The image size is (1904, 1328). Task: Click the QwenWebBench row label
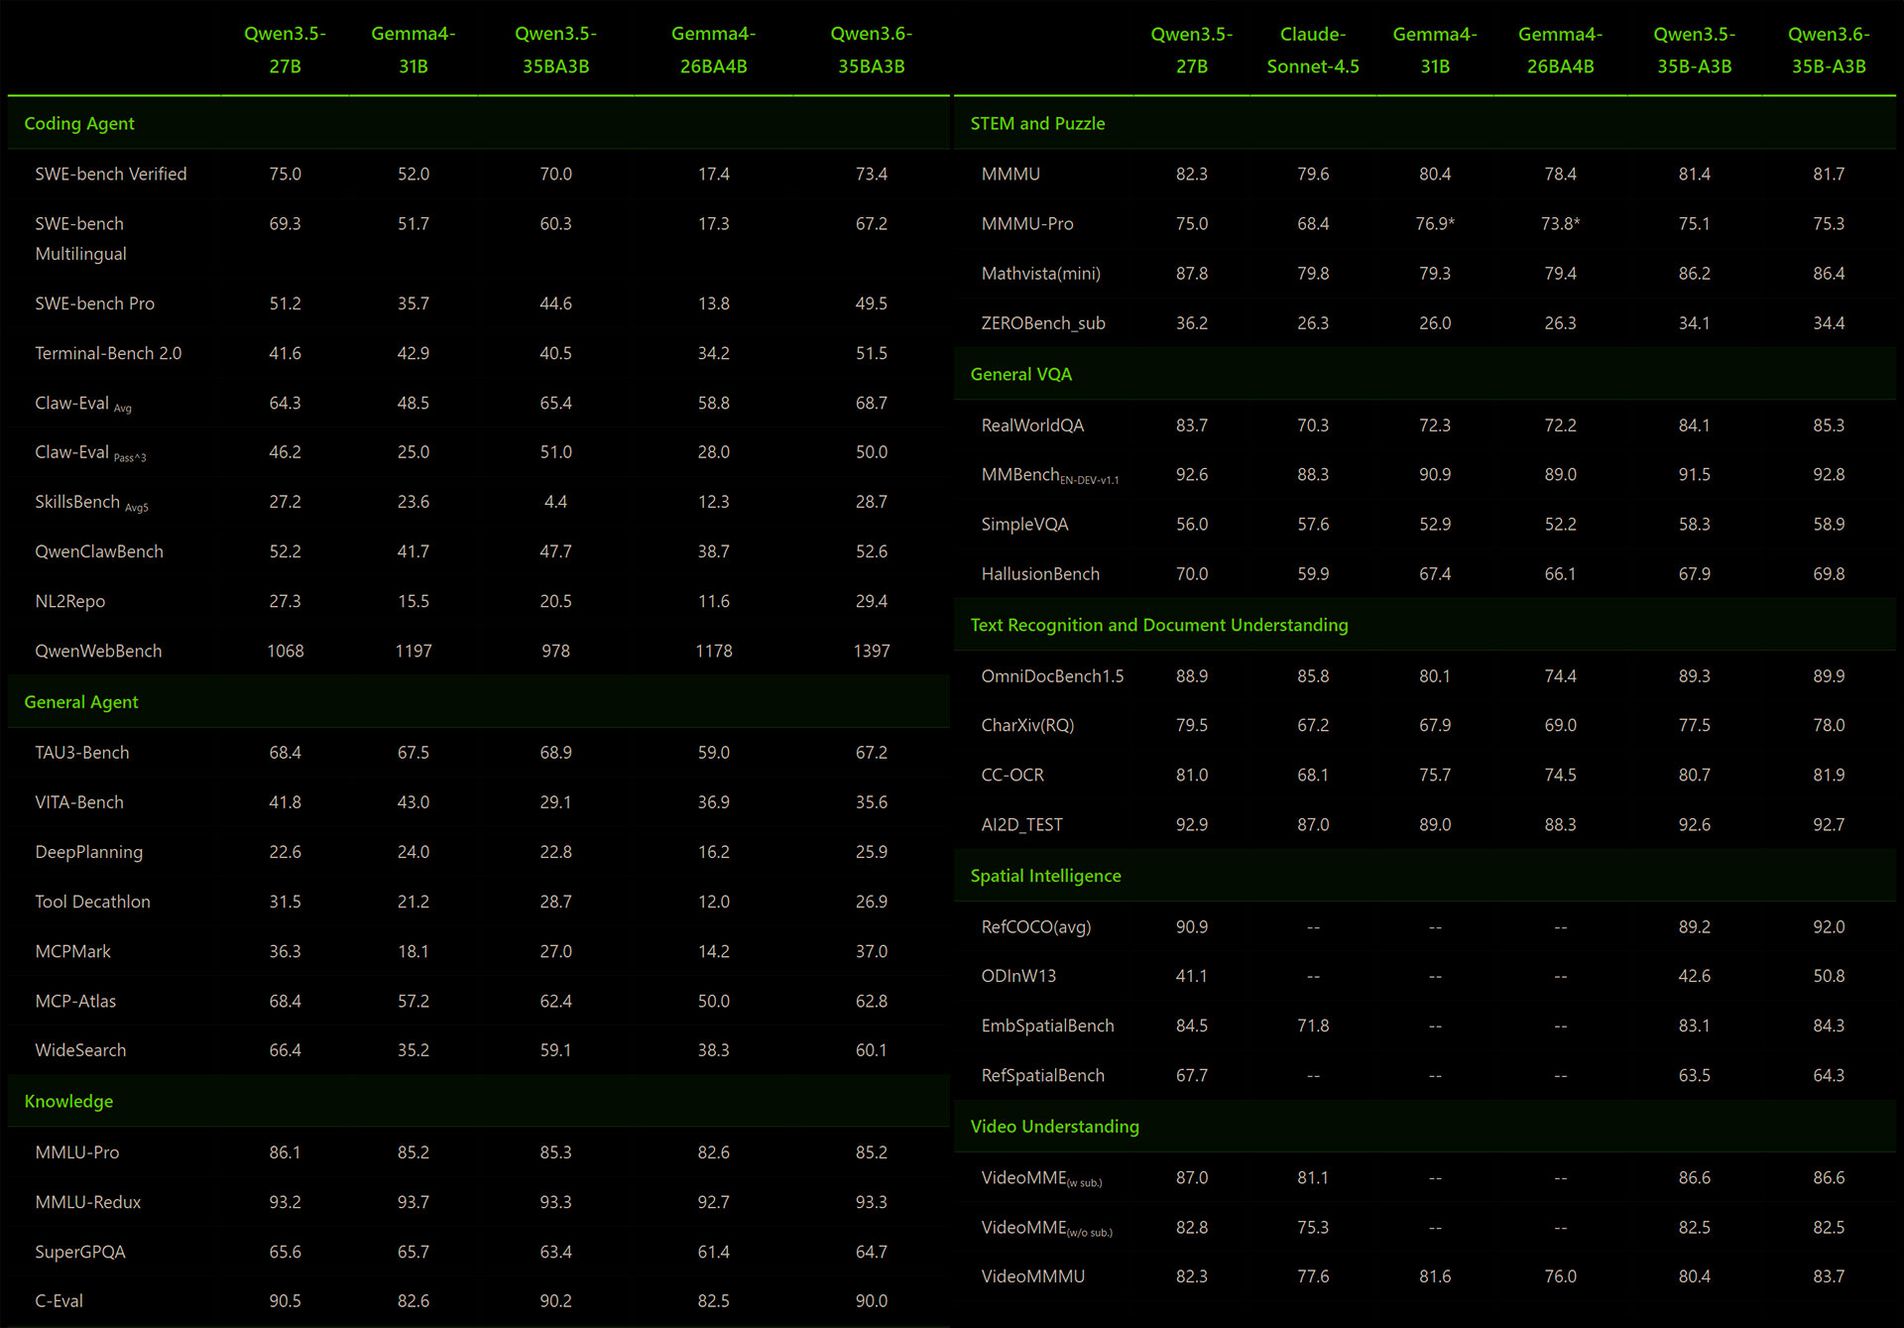click(98, 651)
